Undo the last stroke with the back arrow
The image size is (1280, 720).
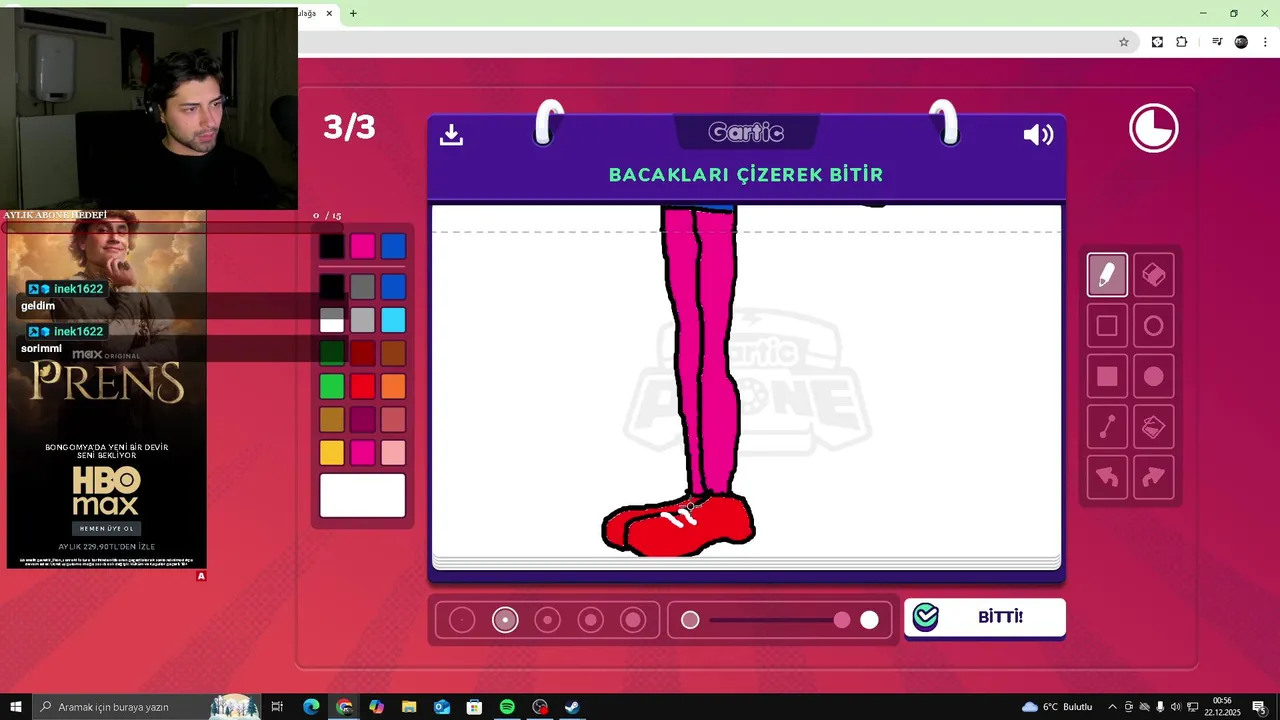coord(1107,478)
